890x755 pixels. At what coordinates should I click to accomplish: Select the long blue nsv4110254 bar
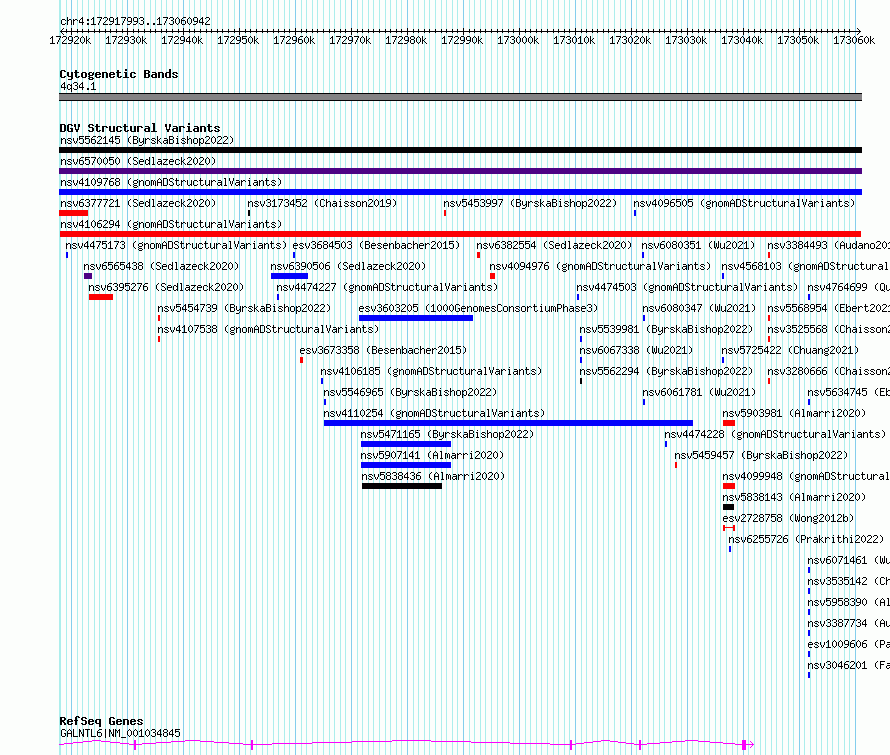[x=509, y=423]
